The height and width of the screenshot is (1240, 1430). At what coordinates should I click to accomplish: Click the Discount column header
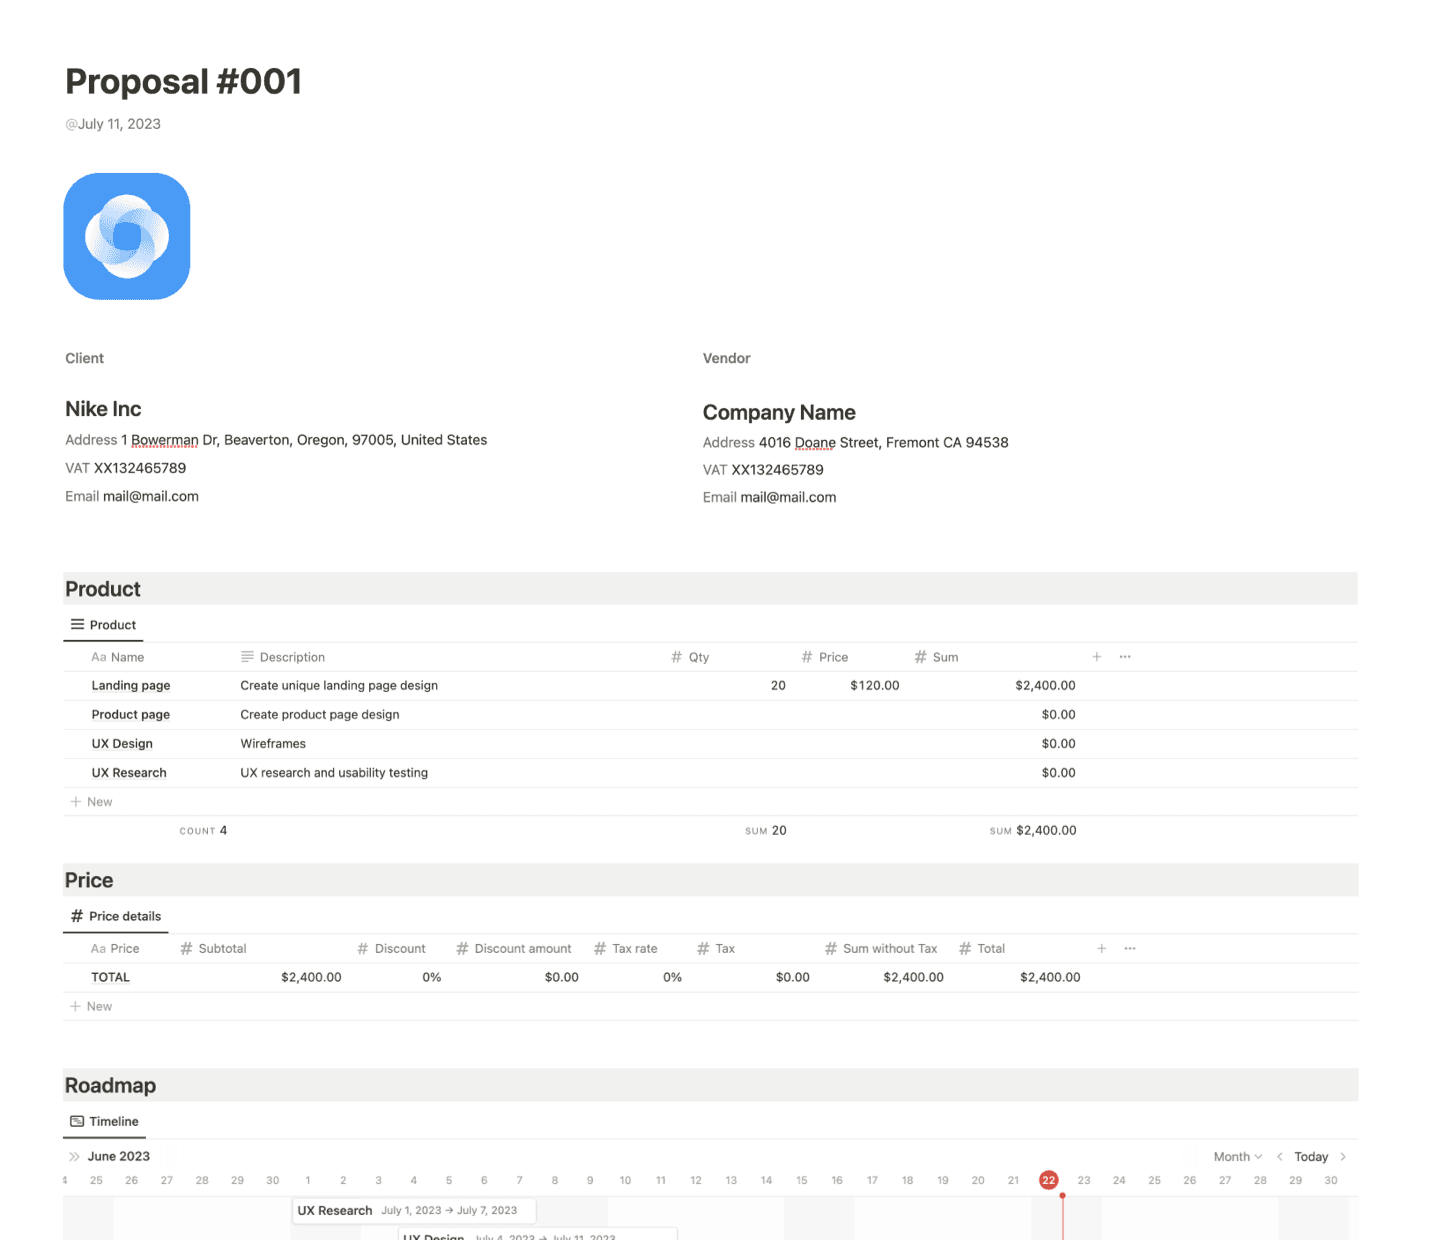[x=391, y=949]
